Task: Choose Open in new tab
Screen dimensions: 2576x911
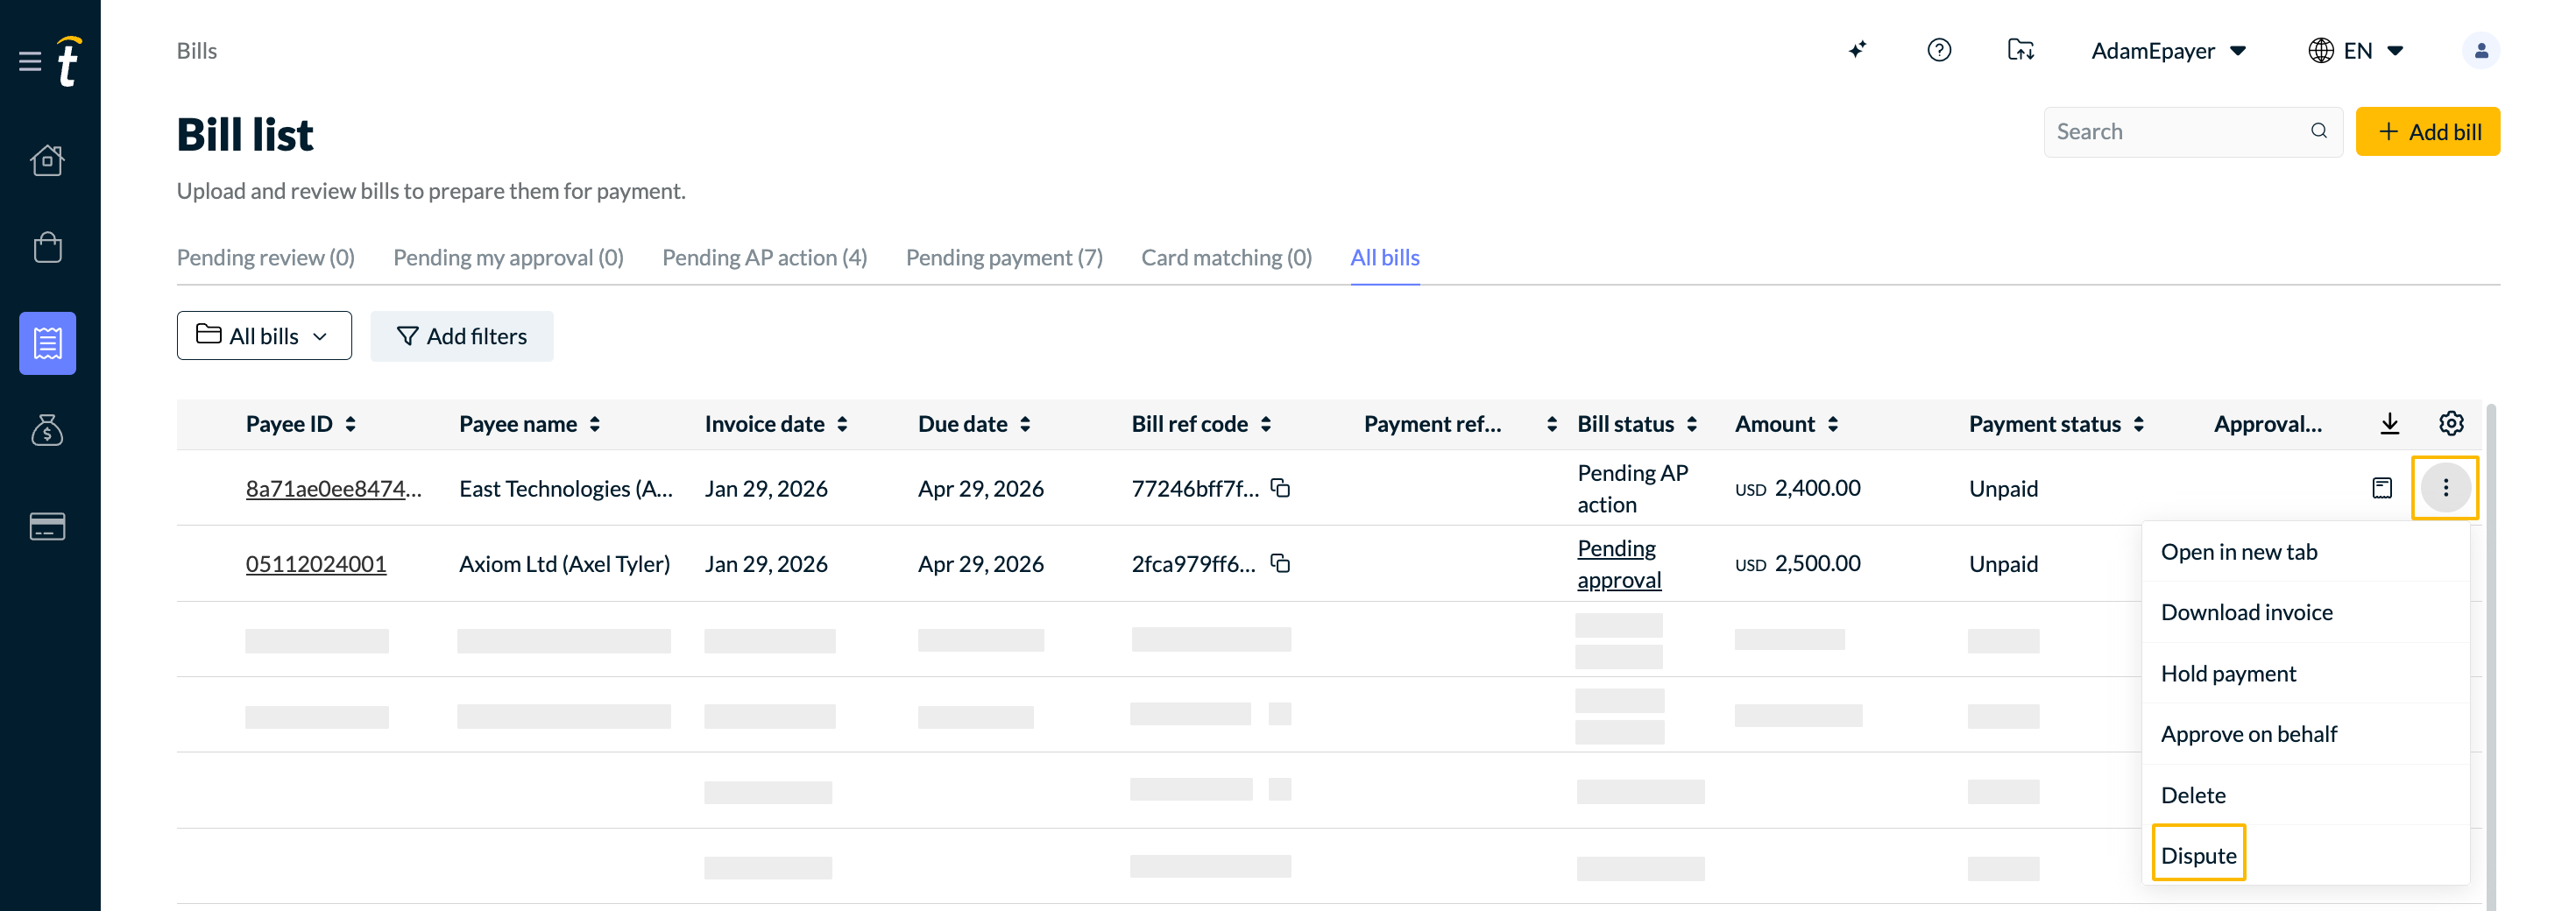Action: pos(2305,552)
